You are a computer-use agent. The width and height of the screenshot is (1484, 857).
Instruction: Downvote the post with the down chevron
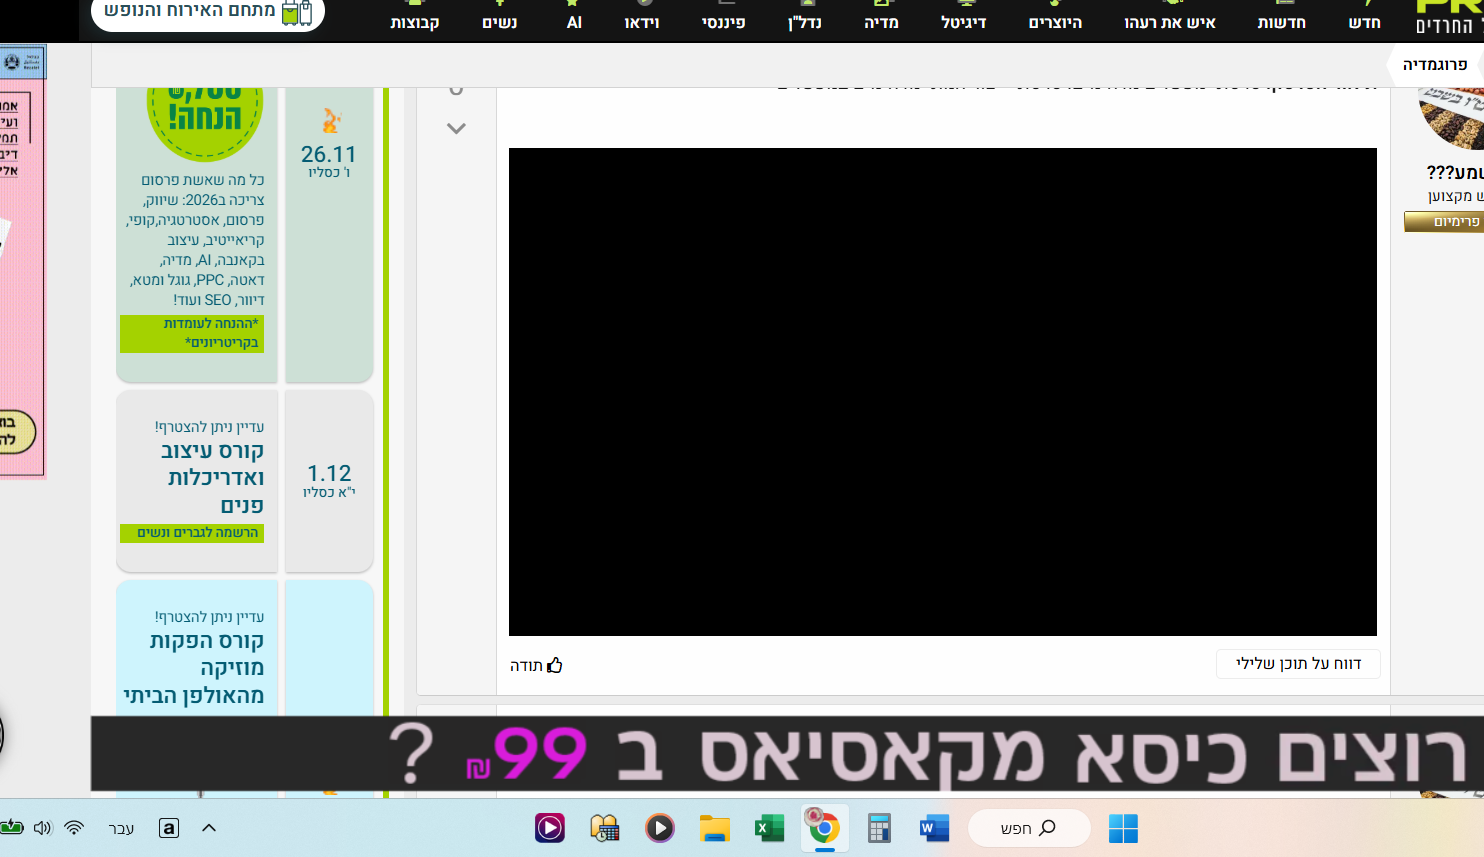pos(456,128)
